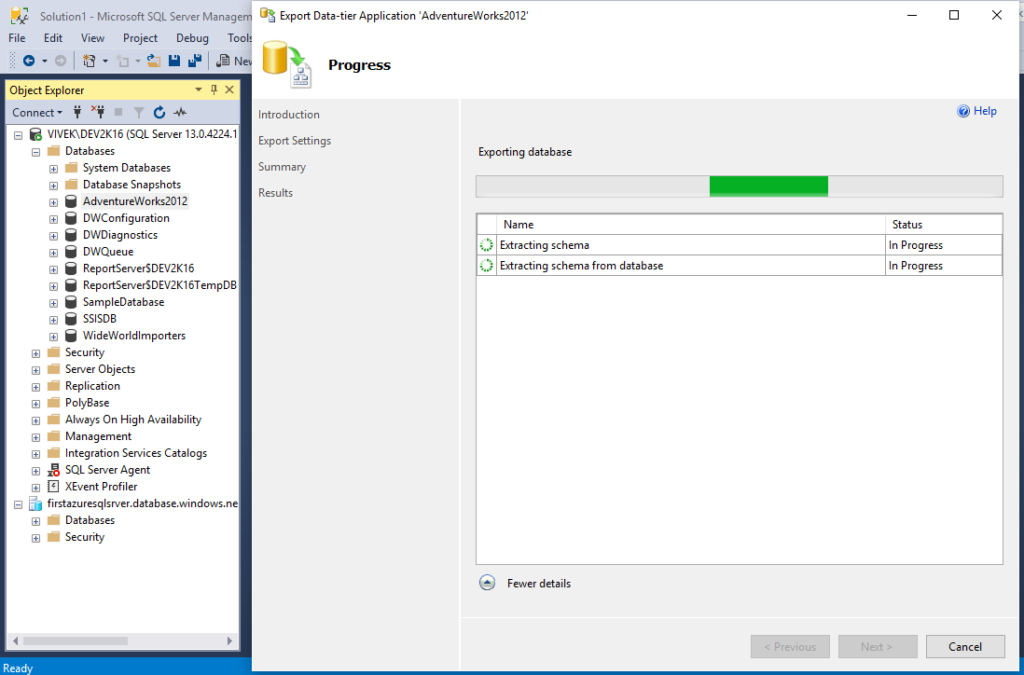The height and width of the screenshot is (675, 1024).
Task: Expand the SQL Server Agent node
Action: click(36, 469)
